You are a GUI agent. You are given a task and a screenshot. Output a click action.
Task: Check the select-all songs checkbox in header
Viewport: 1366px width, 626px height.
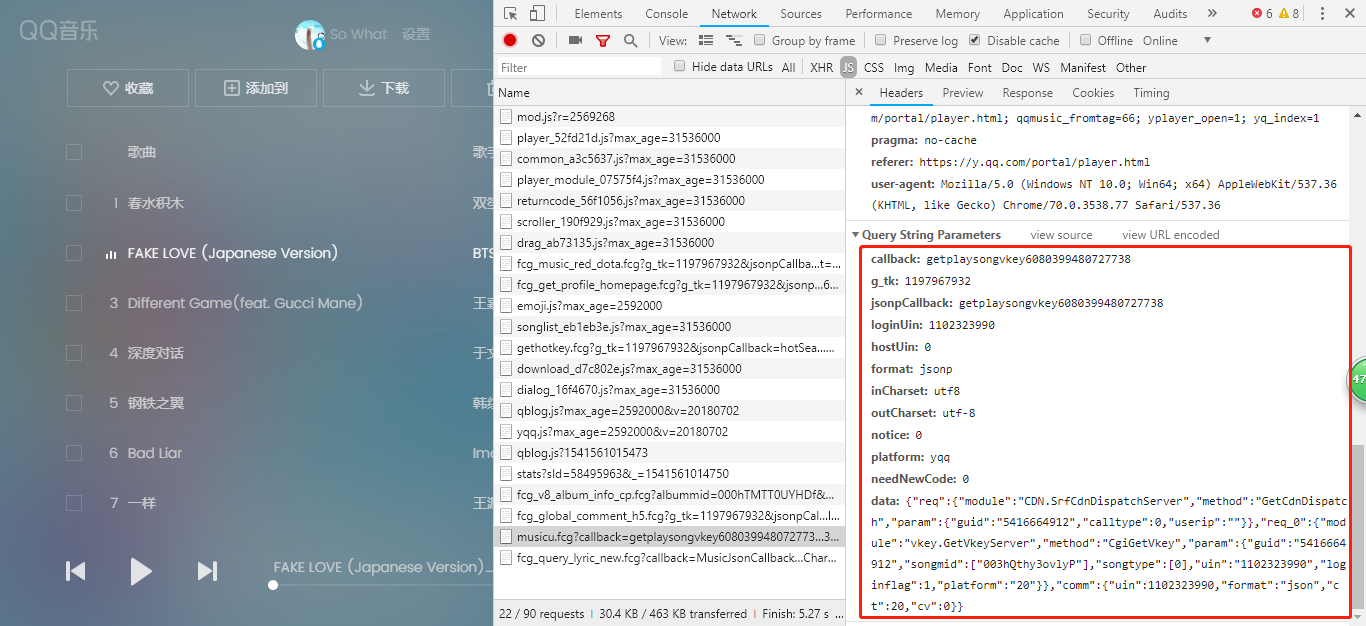(x=74, y=152)
